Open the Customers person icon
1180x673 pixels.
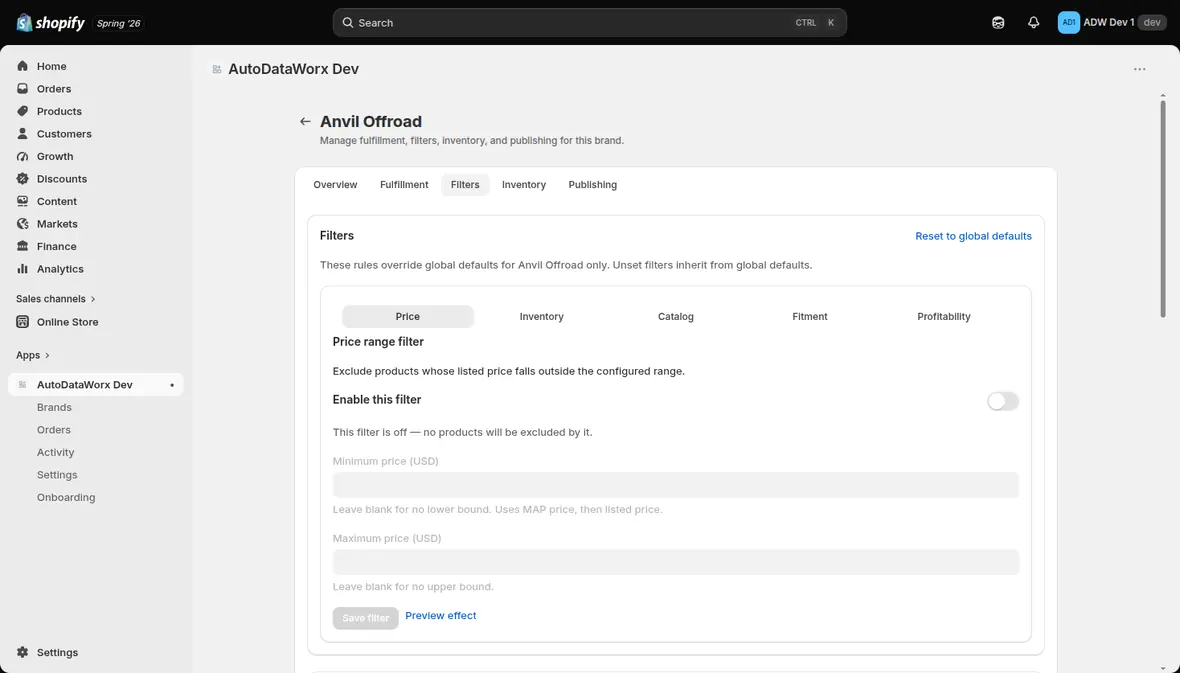23,134
